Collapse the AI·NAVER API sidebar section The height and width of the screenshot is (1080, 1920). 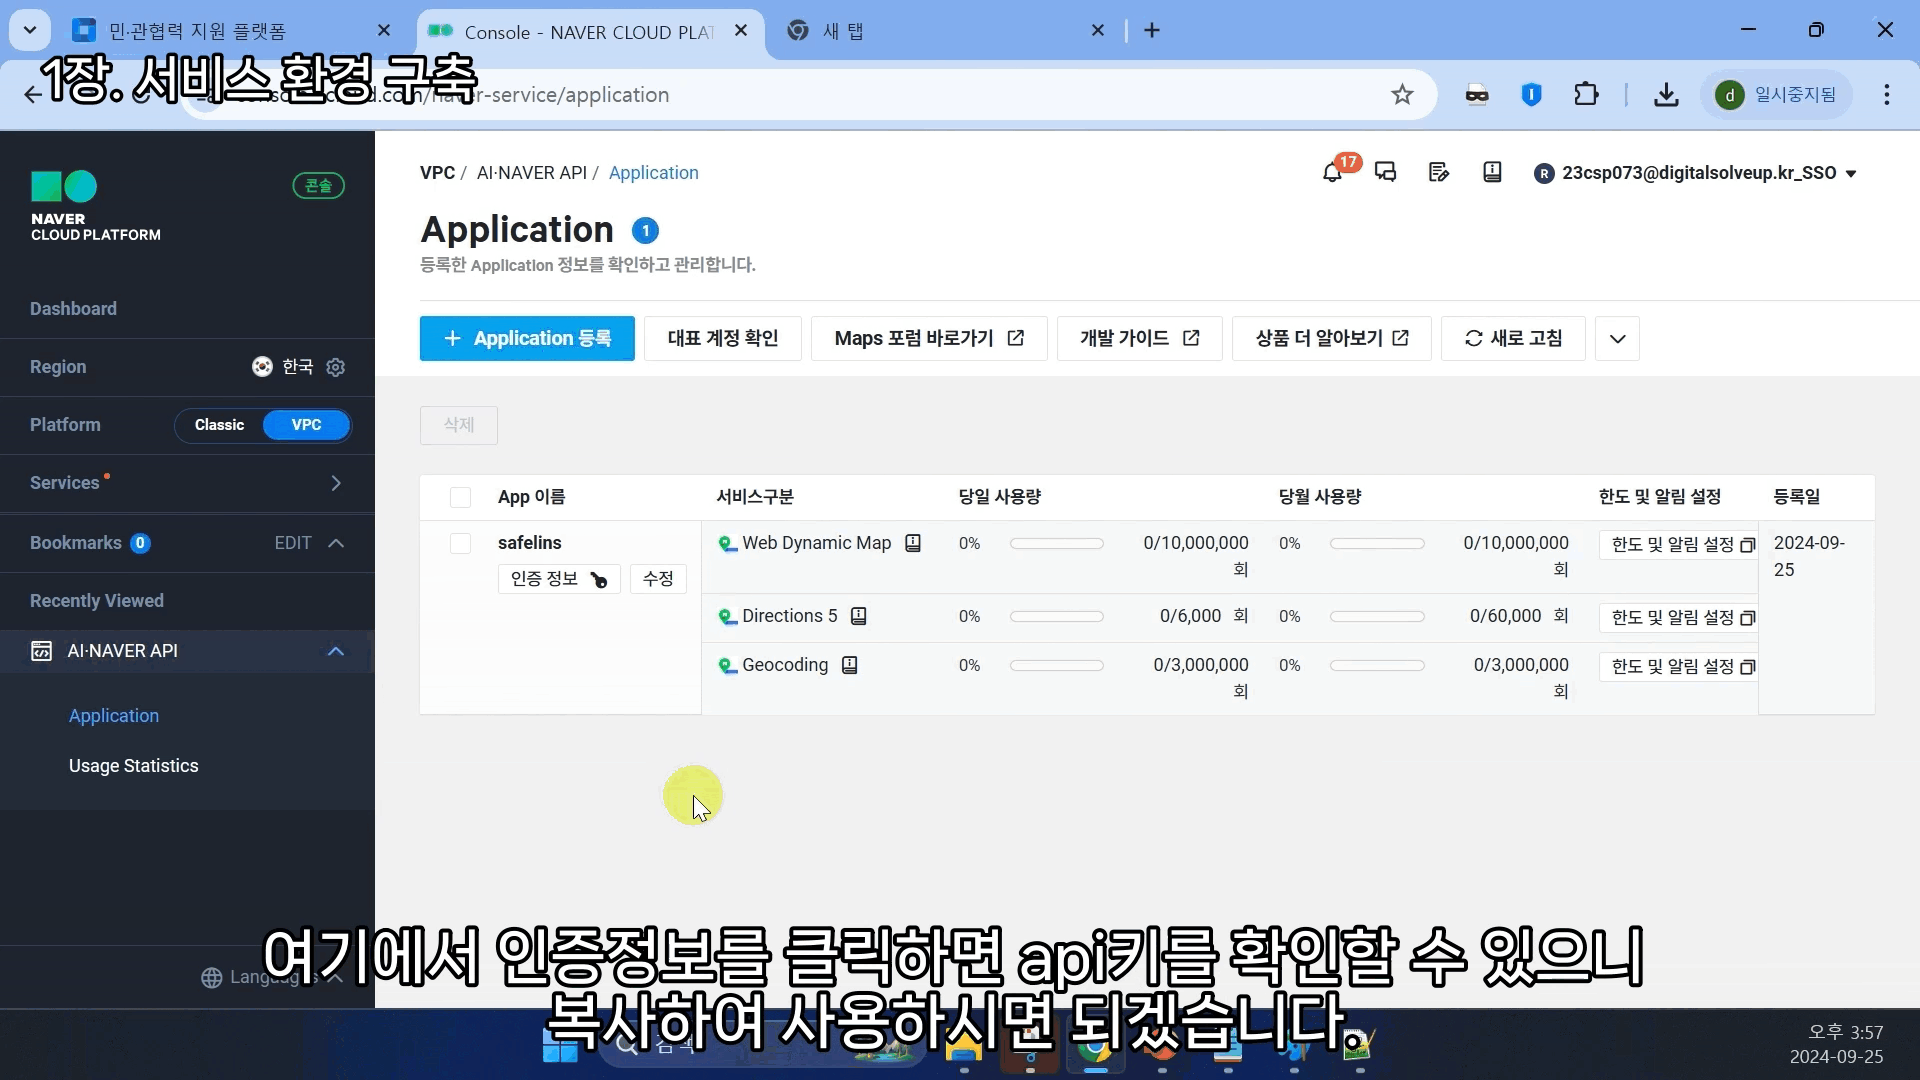point(336,651)
